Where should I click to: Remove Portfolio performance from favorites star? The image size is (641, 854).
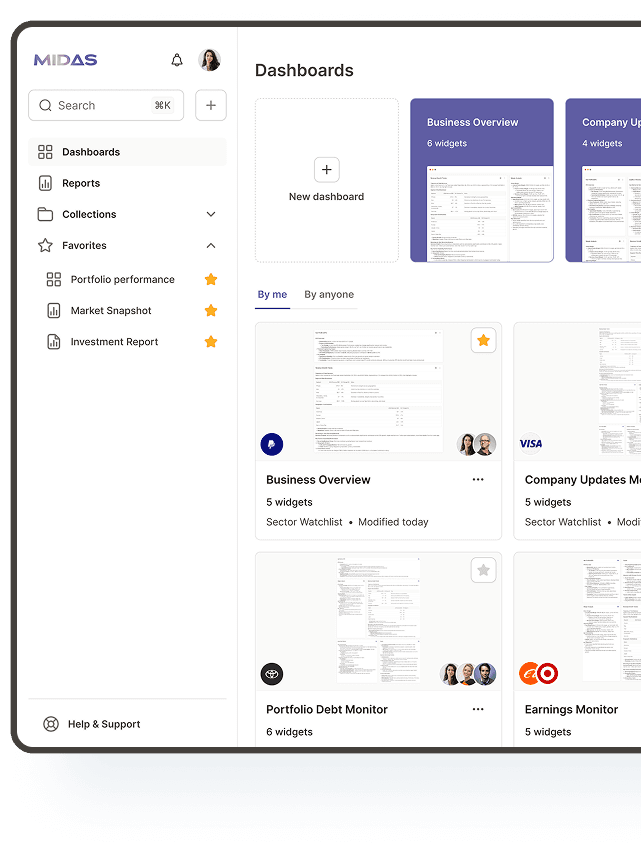tap(211, 280)
